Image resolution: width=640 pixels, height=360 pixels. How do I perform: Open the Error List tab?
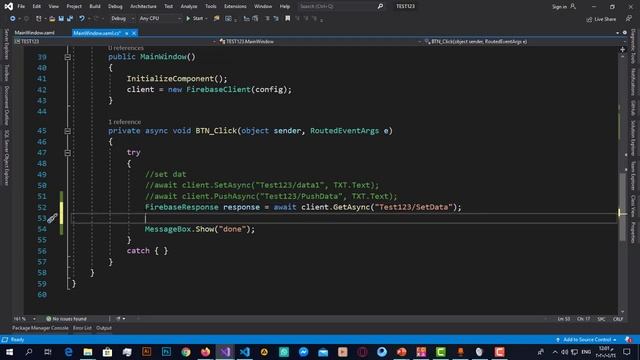[82, 328]
